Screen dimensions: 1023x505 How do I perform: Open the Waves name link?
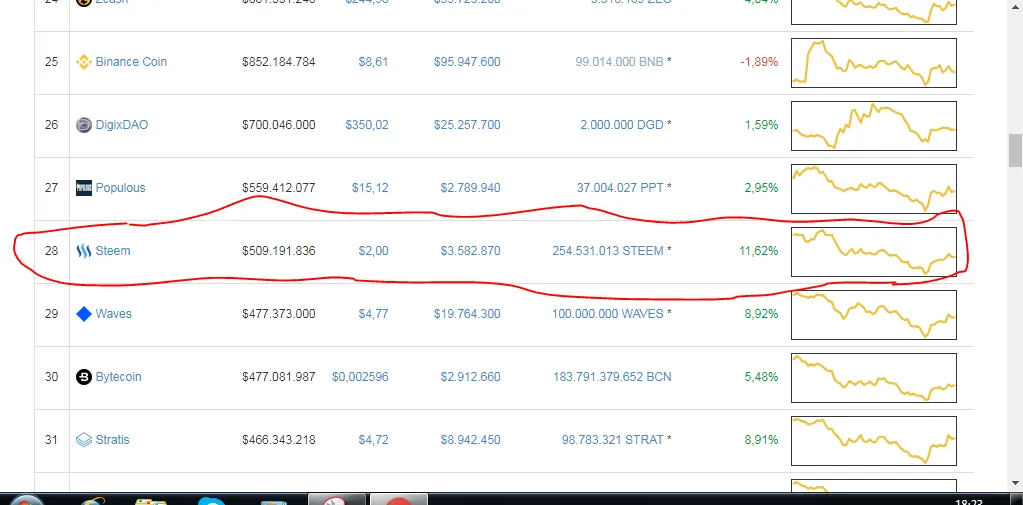pyautogui.click(x=114, y=314)
